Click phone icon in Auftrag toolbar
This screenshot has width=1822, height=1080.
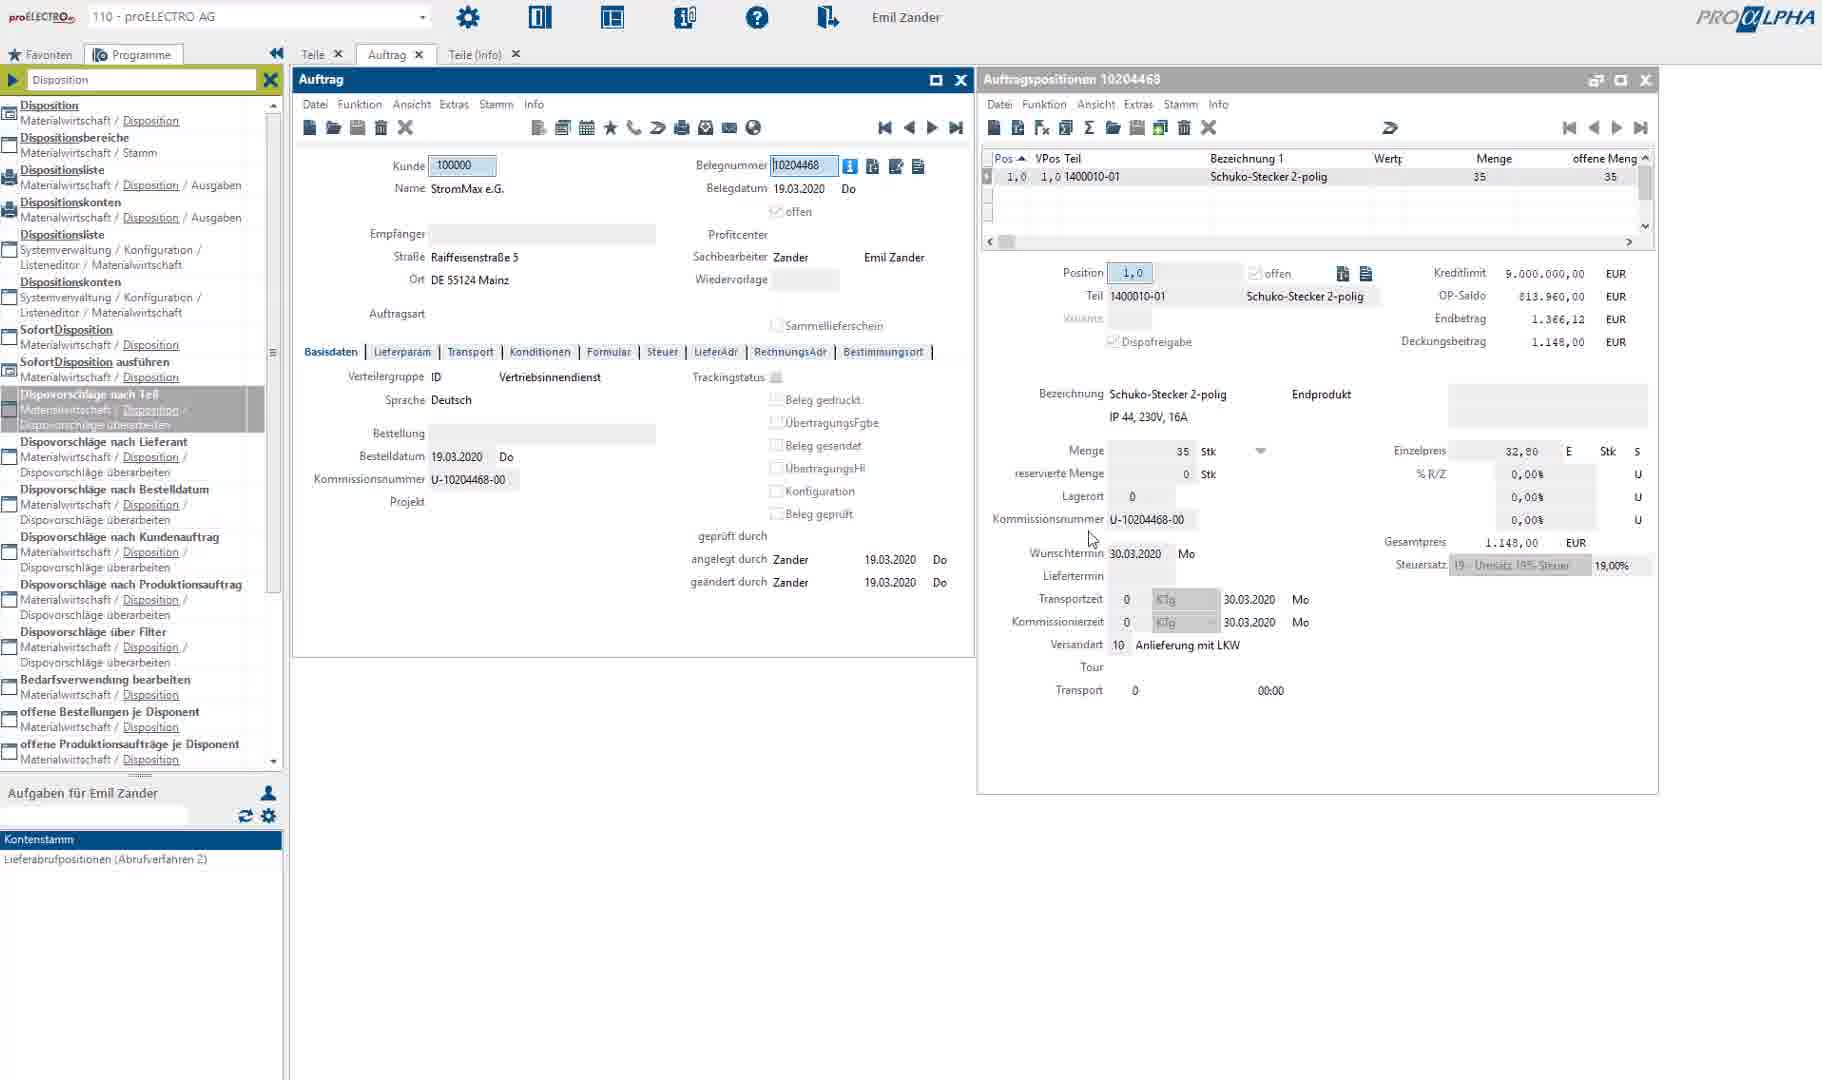tap(634, 128)
